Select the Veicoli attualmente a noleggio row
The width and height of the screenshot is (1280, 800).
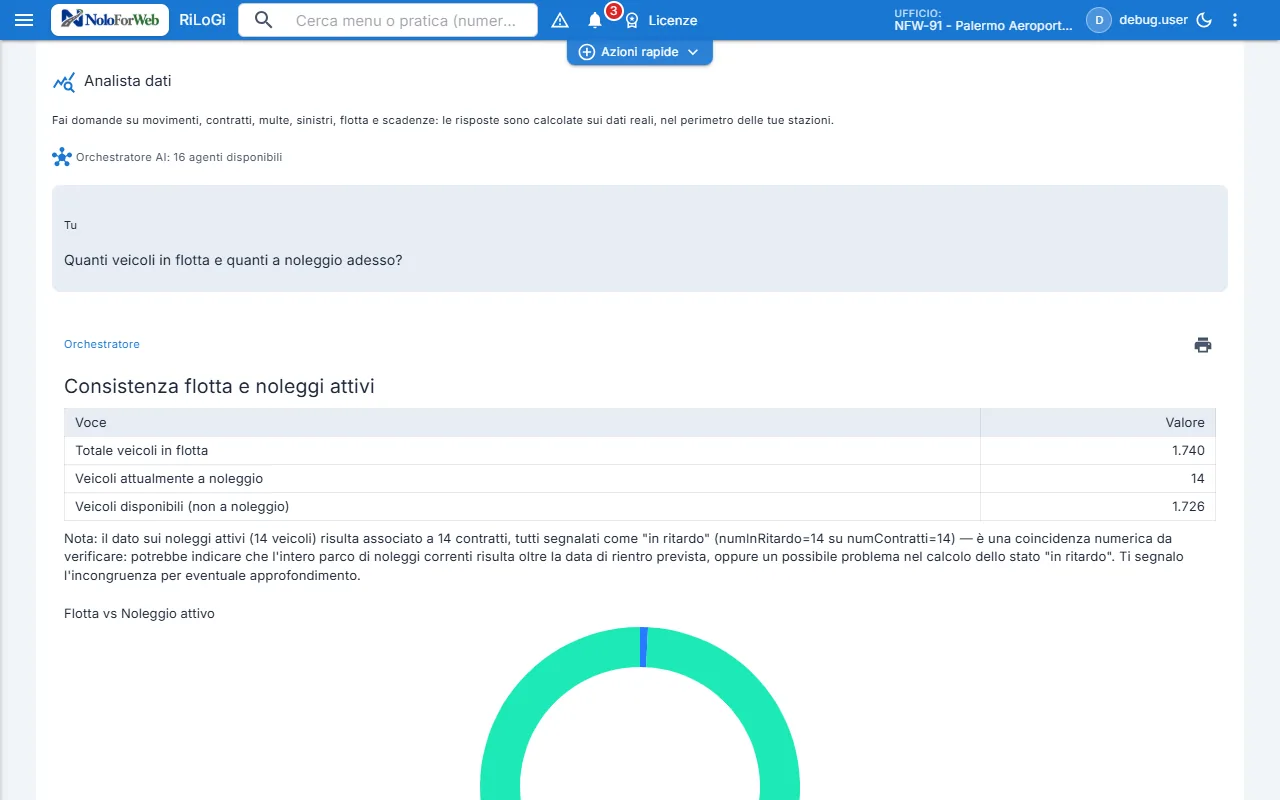point(640,479)
